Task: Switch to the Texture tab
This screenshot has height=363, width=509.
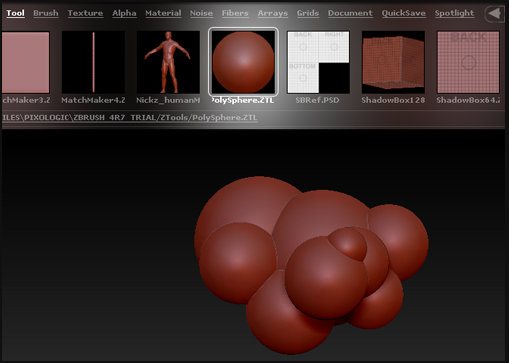Action: point(85,13)
